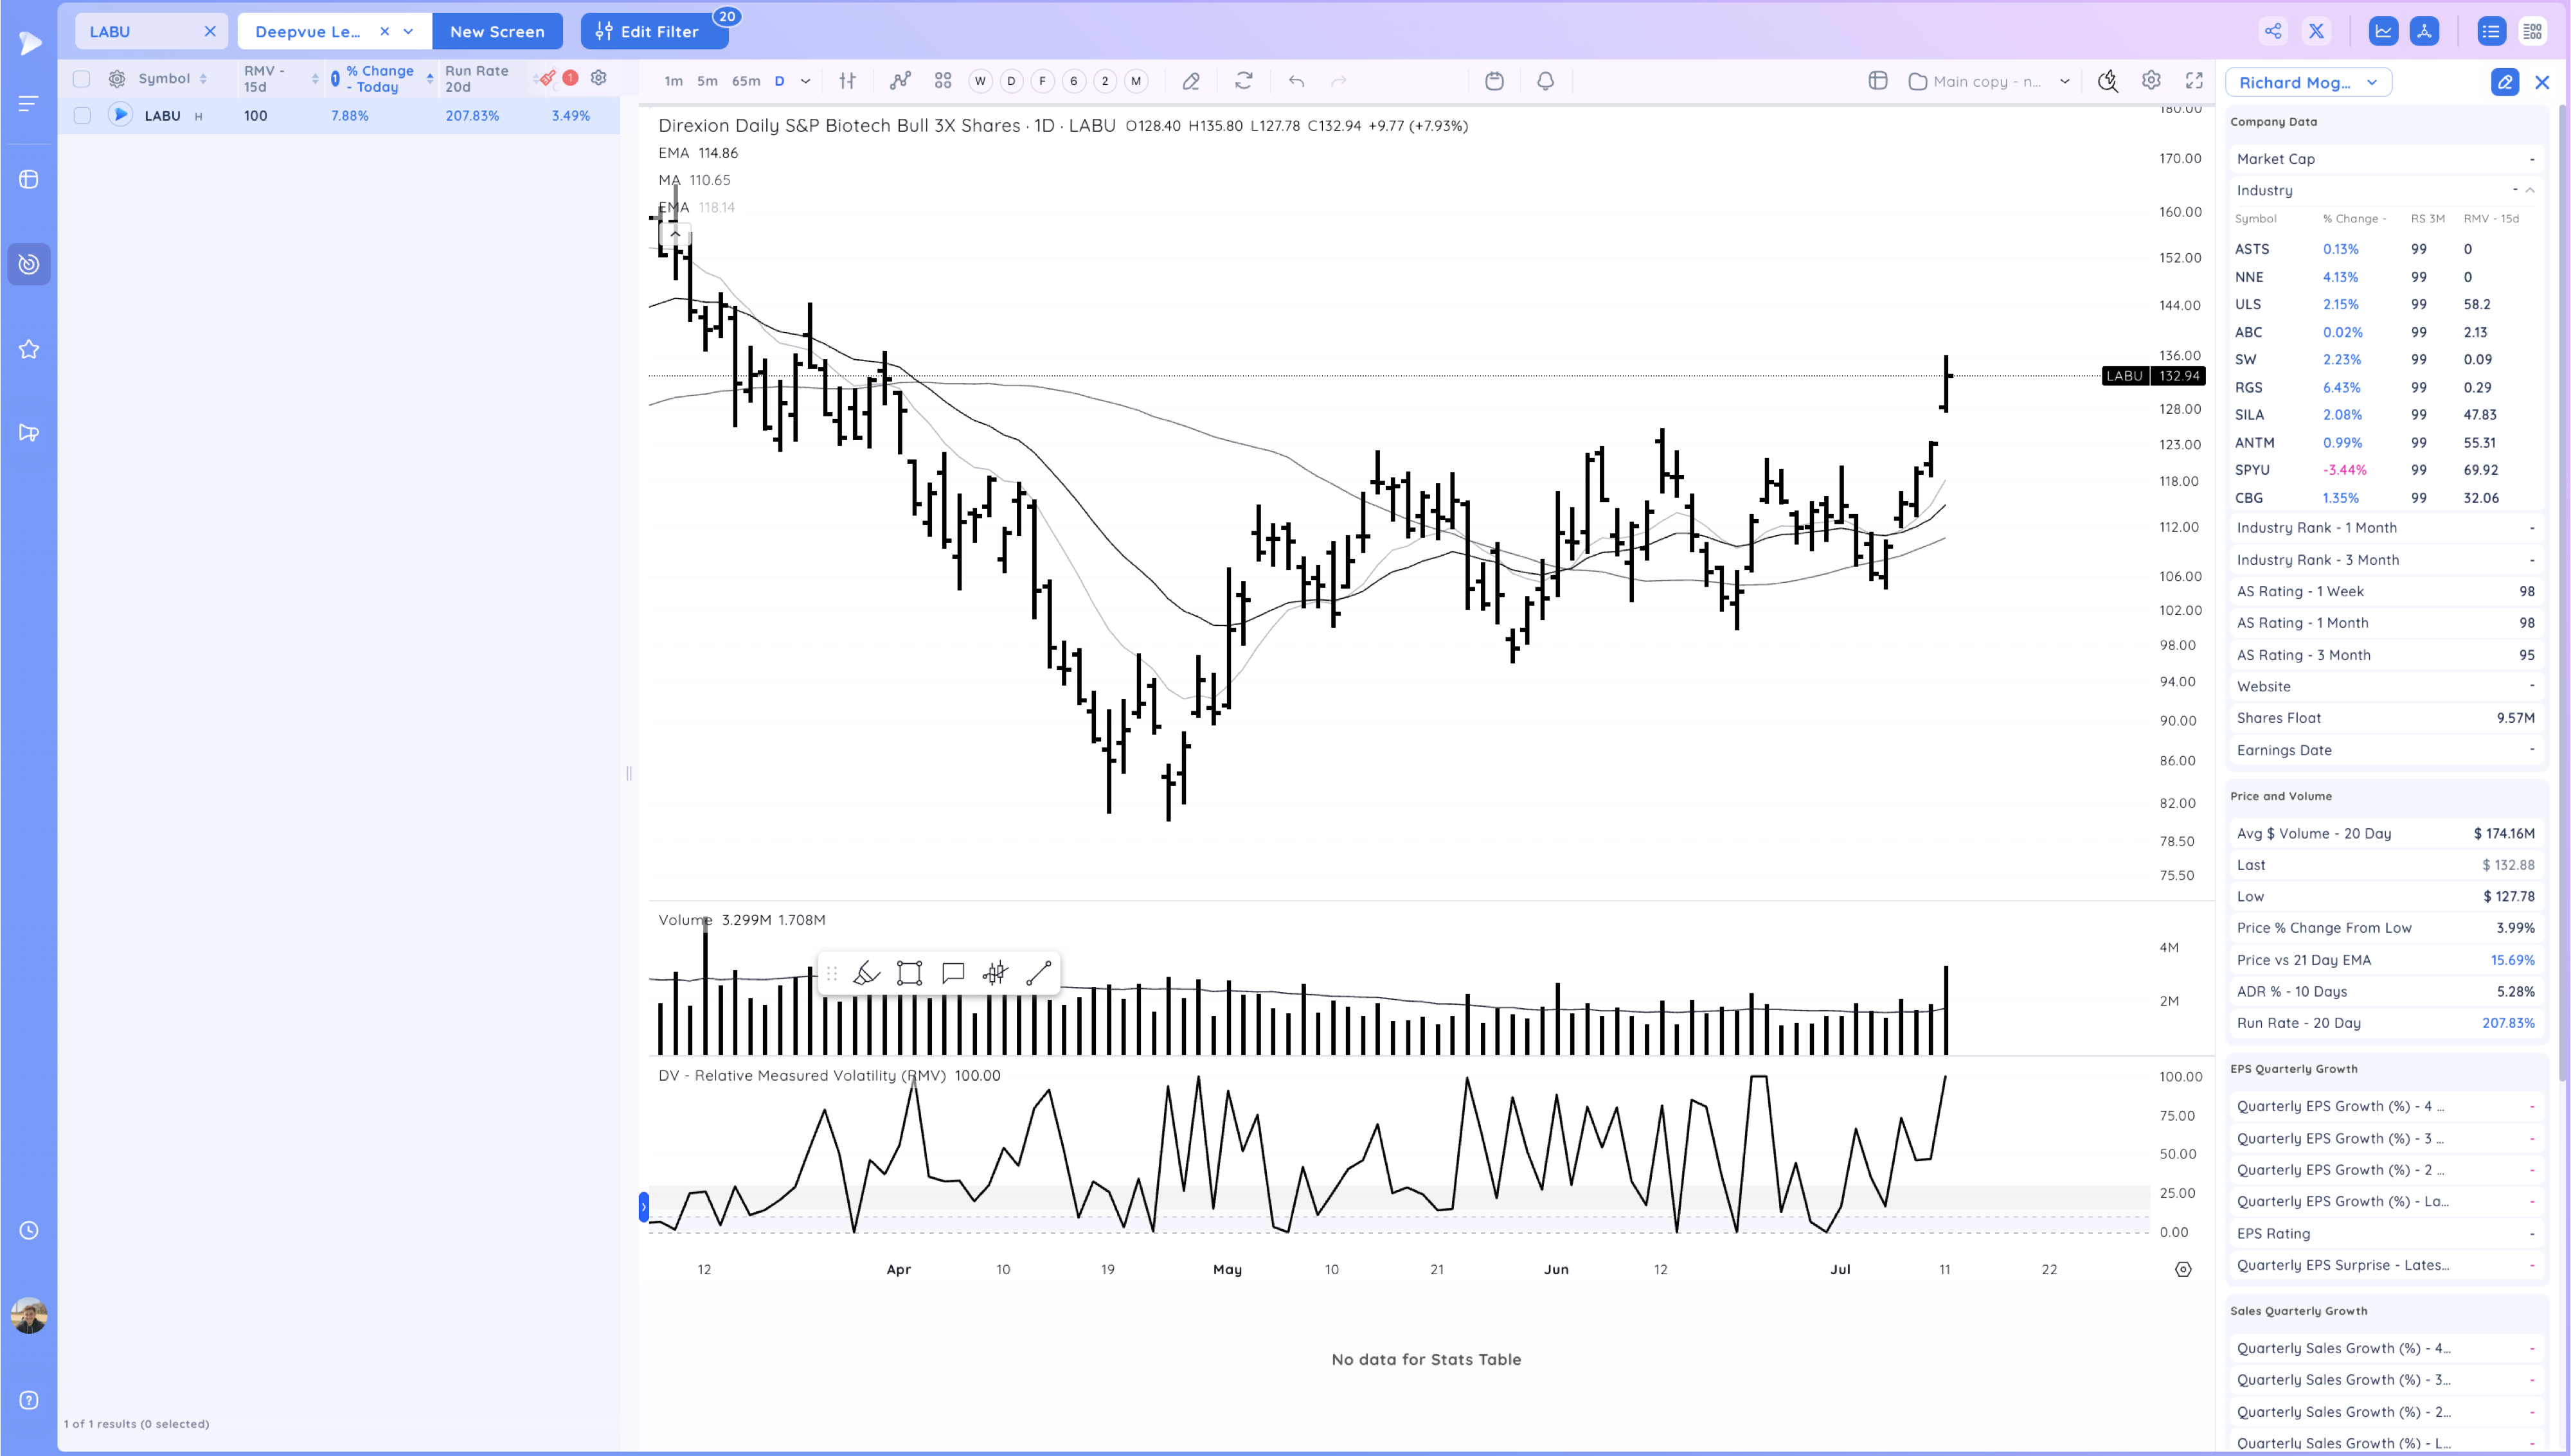The image size is (2571, 1456).
Task: Collapse the Industry section chevron
Action: coord(2530,190)
